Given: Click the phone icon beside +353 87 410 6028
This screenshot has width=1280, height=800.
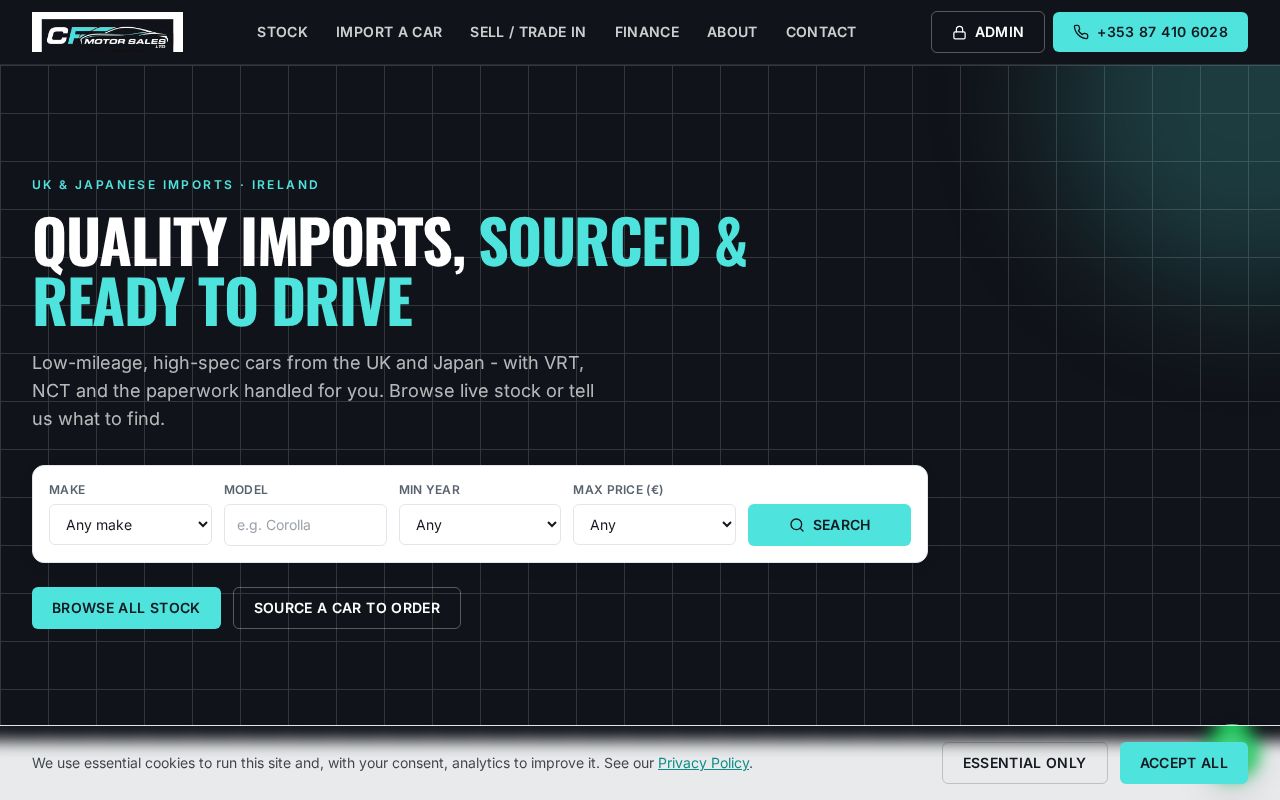Looking at the screenshot, I should coord(1081,33).
